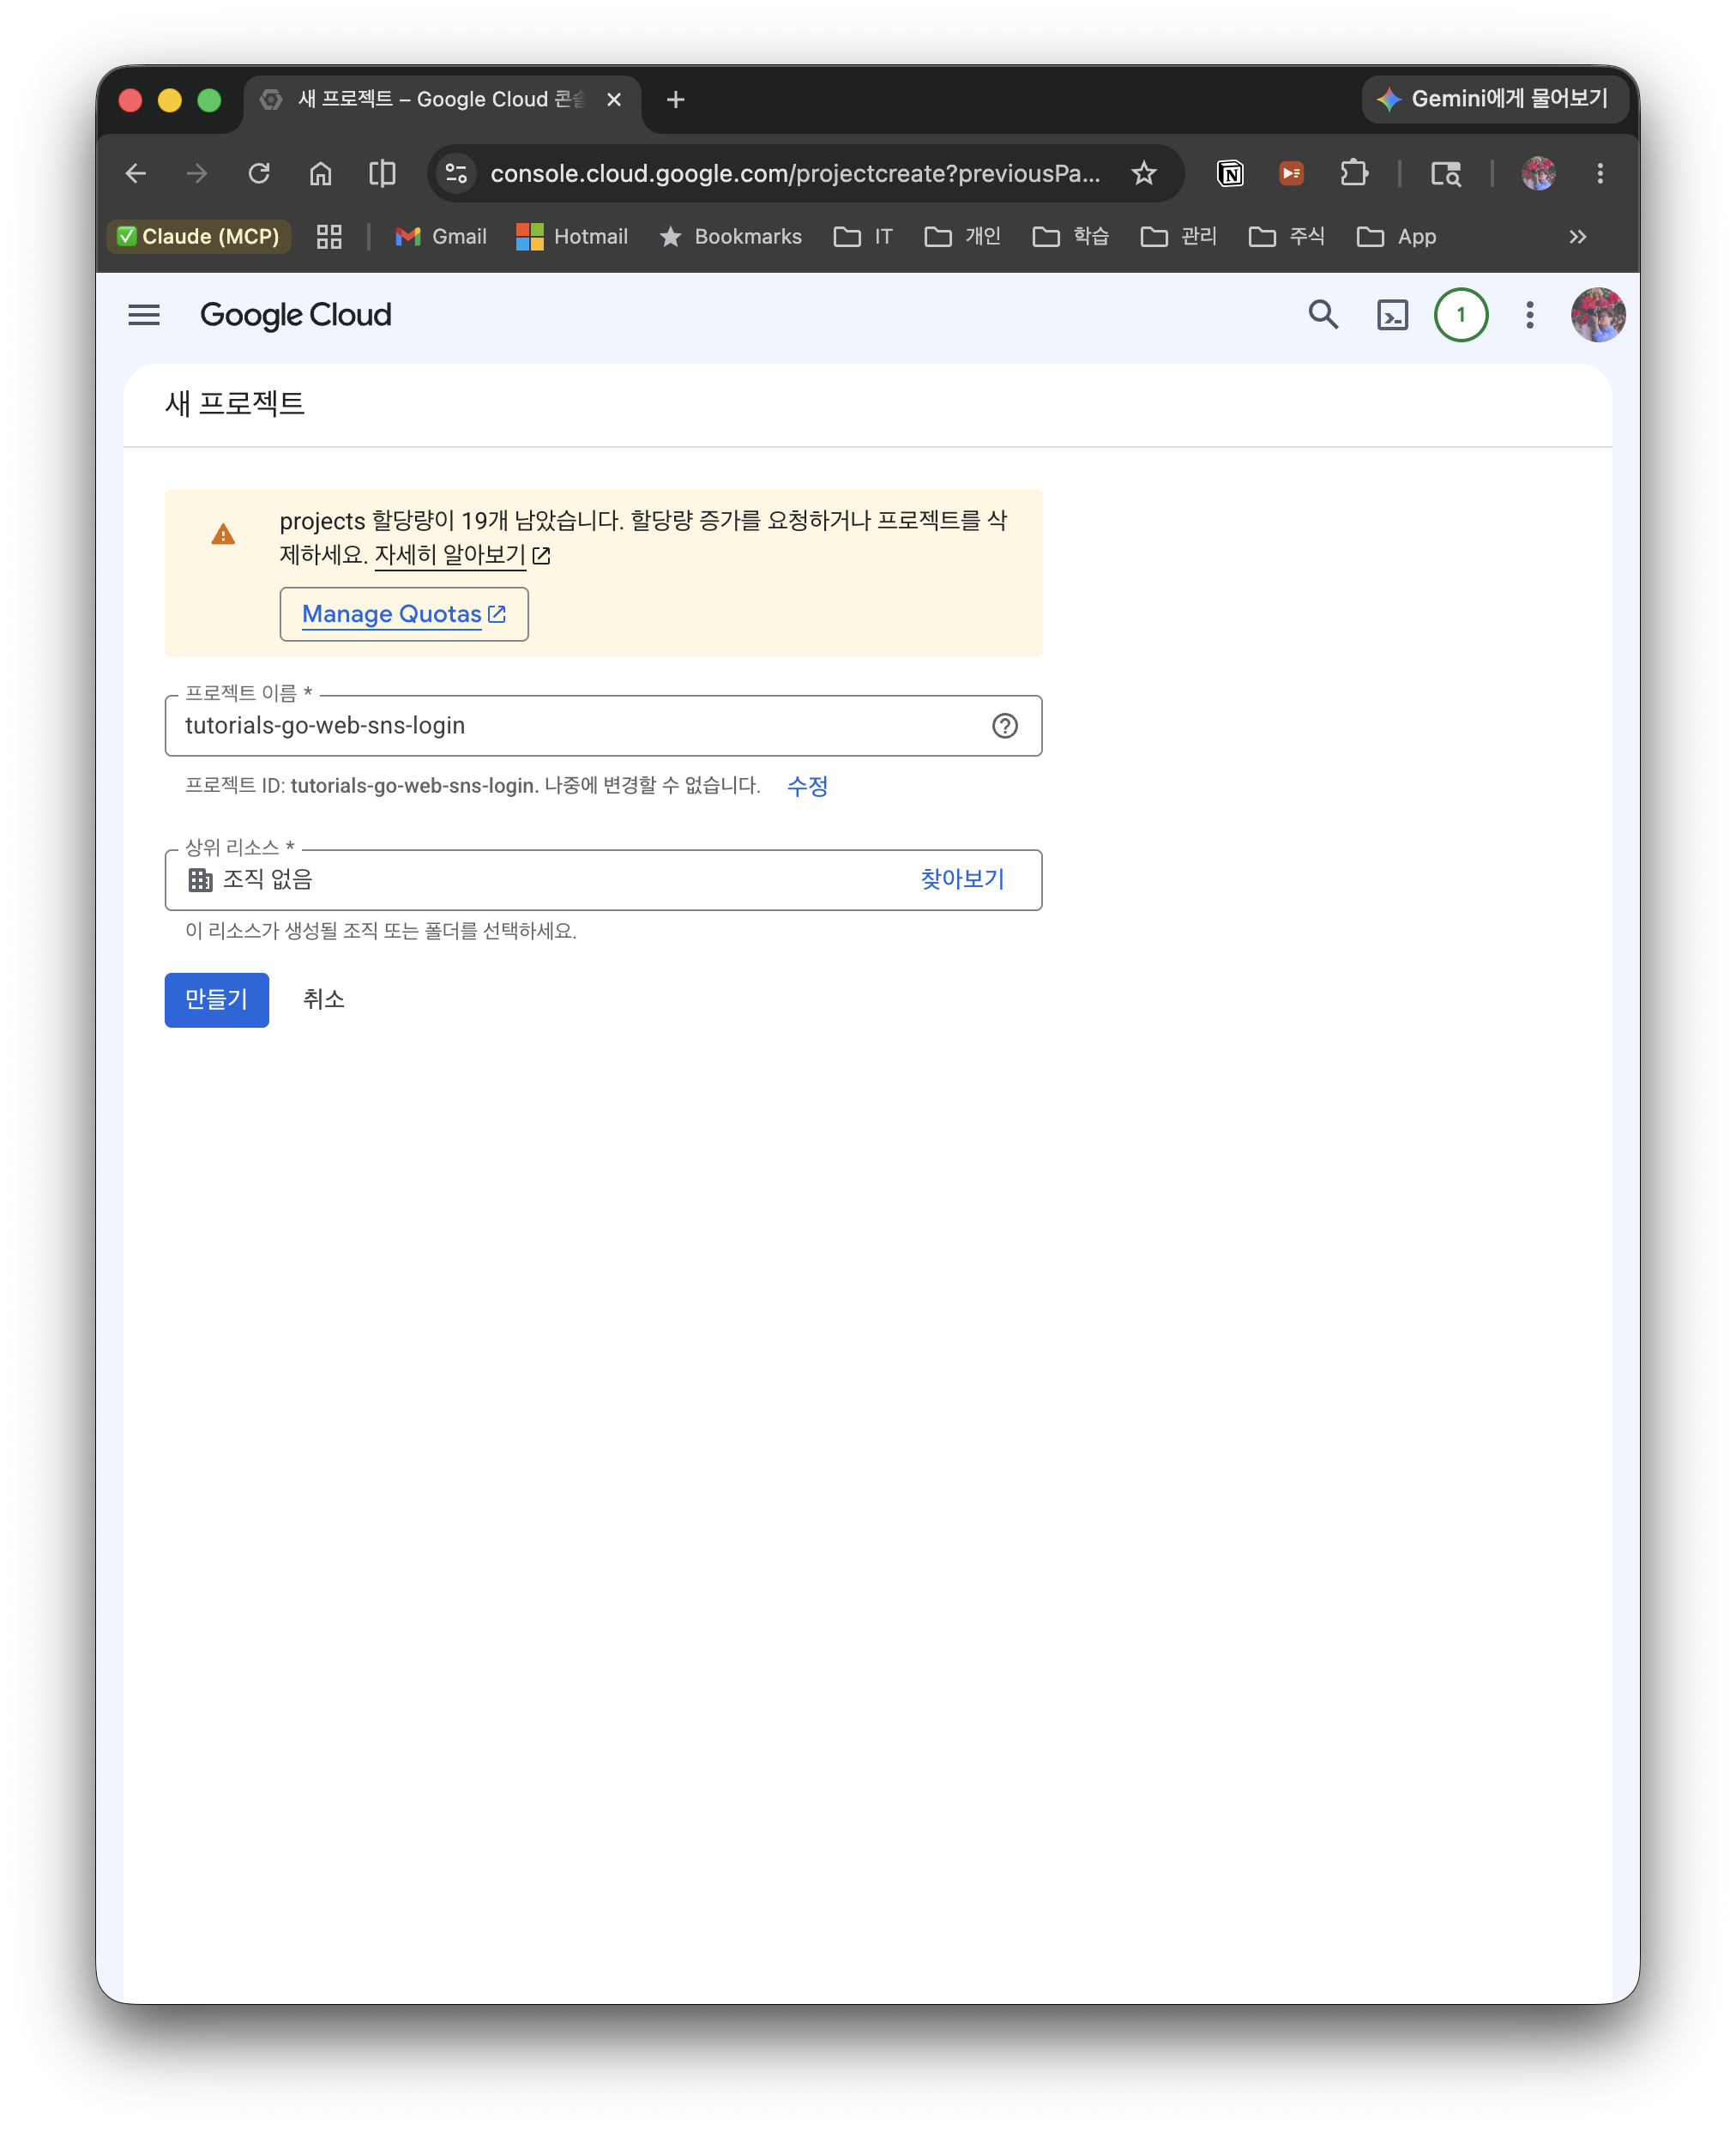Image resolution: width=1736 pixels, height=2131 pixels.
Task: Click the tab search icon in toolbar
Action: [1446, 174]
